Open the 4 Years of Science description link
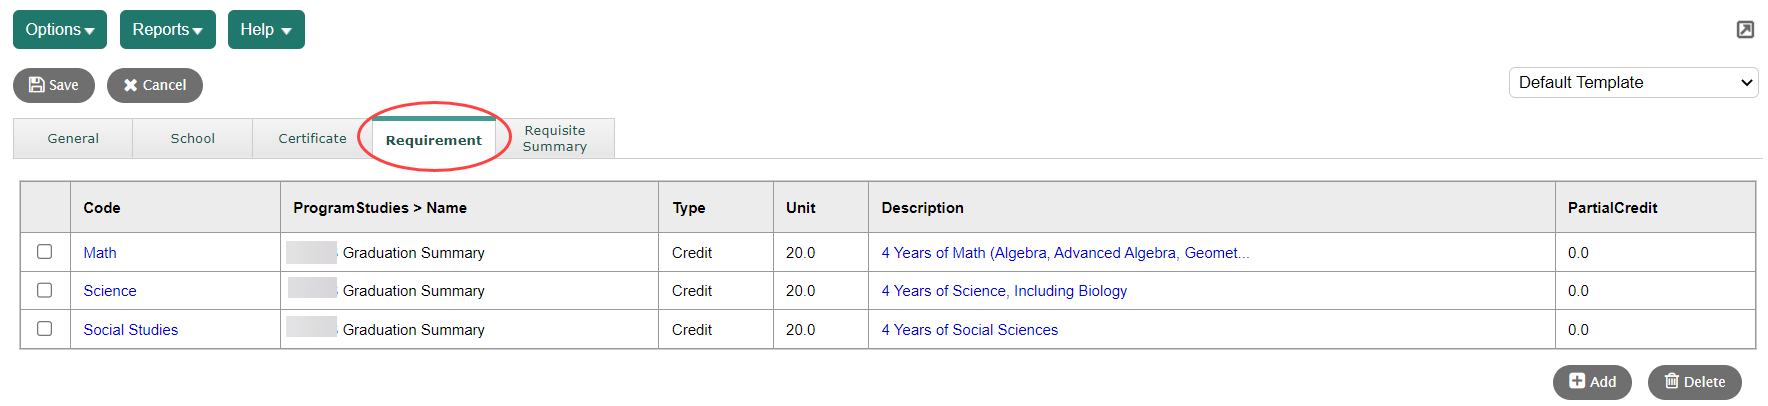The height and width of the screenshot is (406, 1768). 1004,291
